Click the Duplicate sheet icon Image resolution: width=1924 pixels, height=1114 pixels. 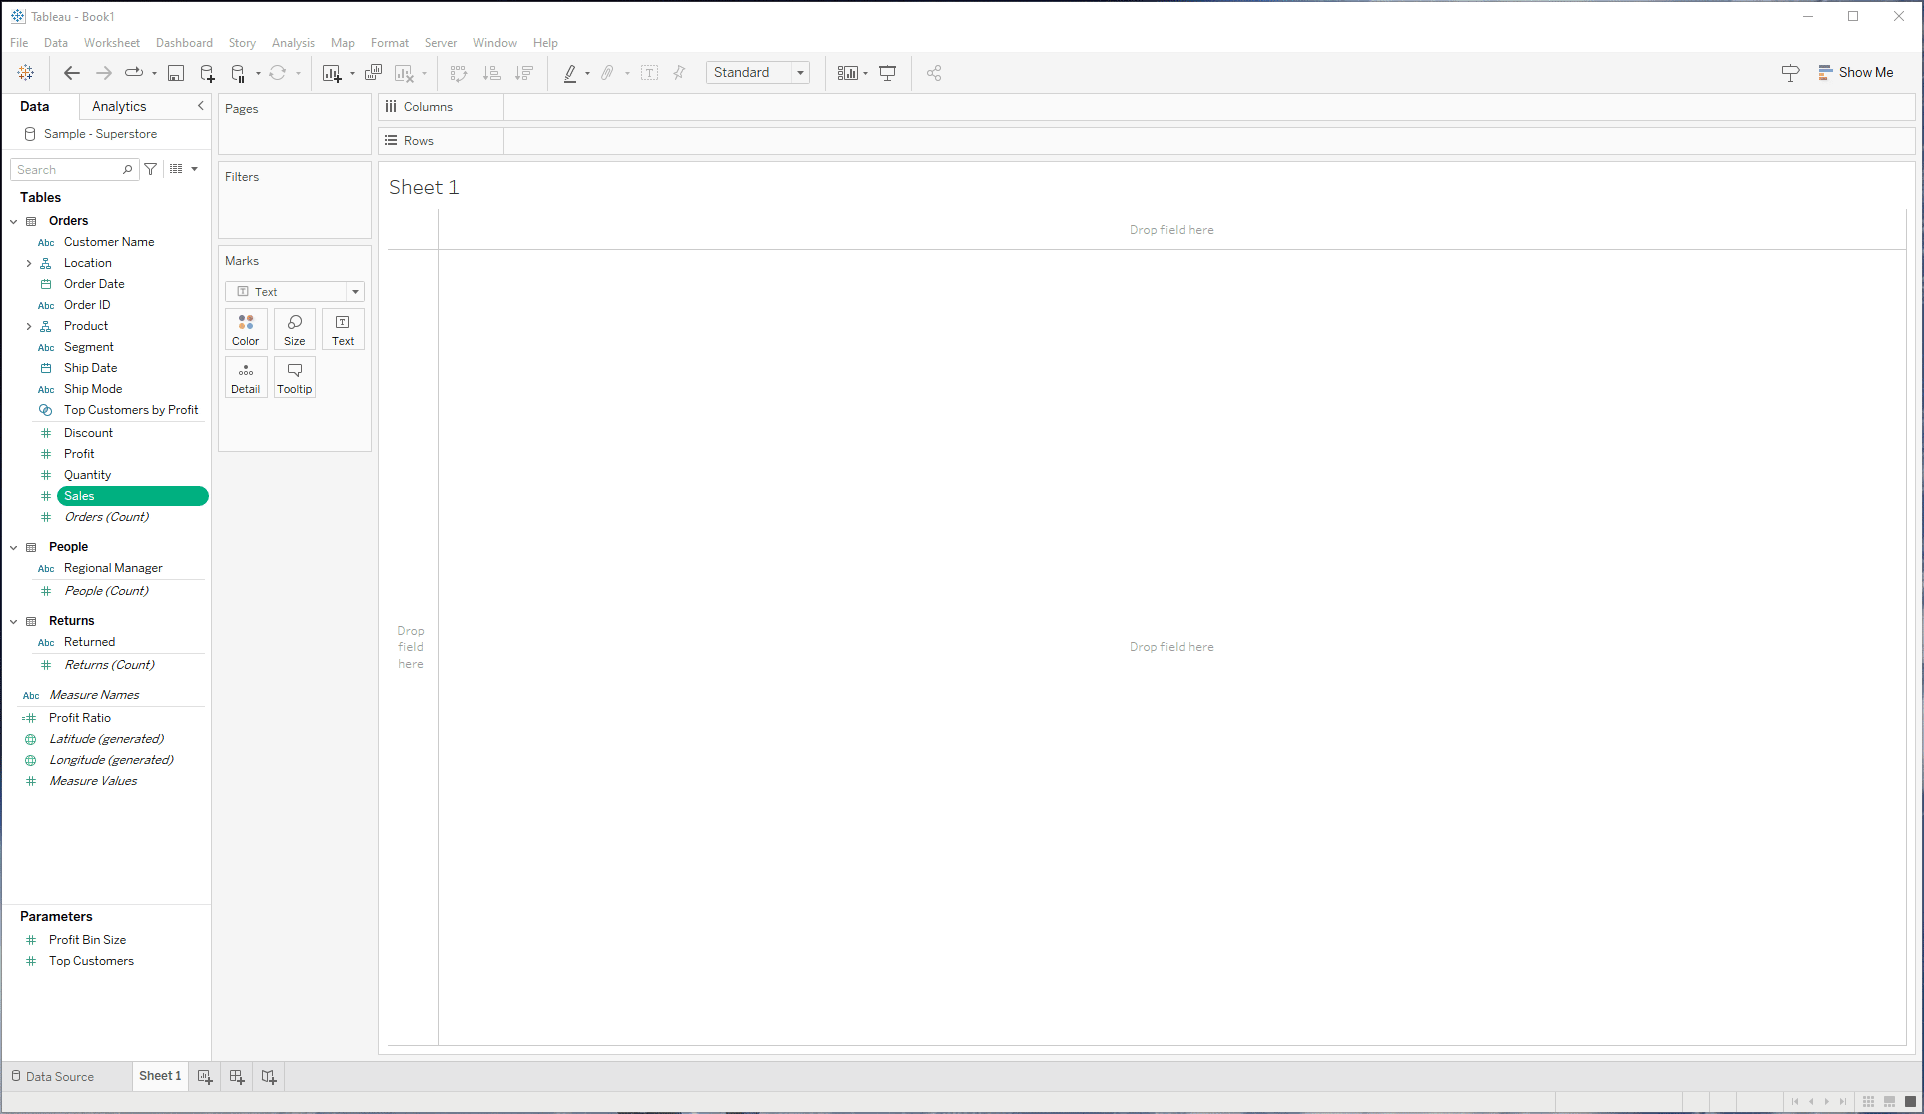coord(373,73)
